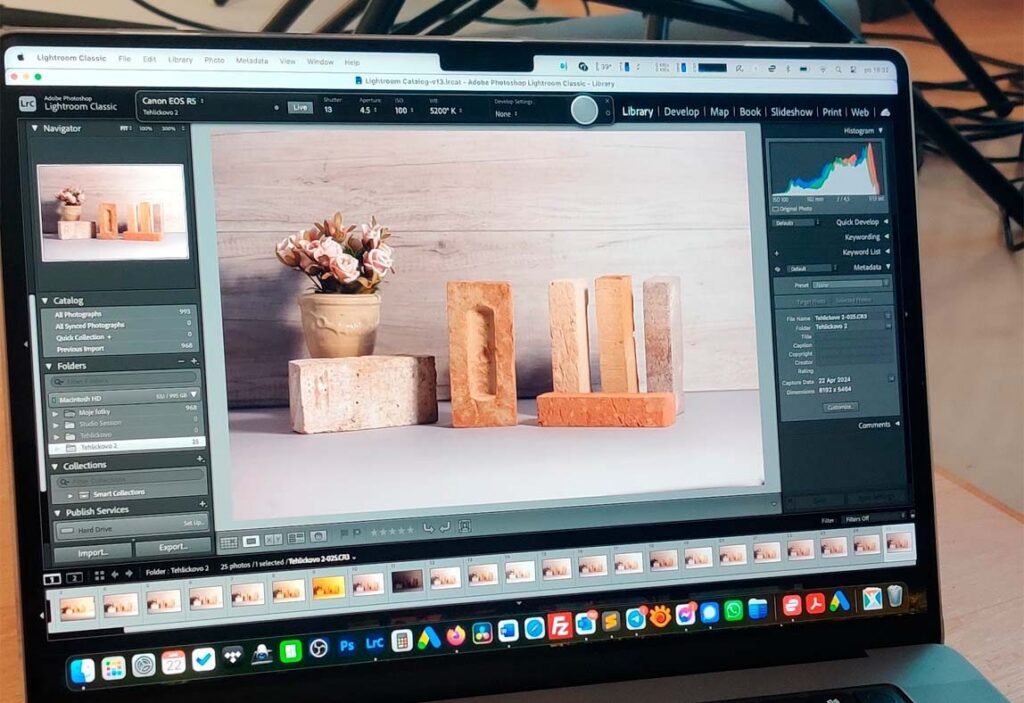Select Tehlickovo 2 folder row
The image size is (1024, 703).
pyautogui.click(x=127, y=446)
